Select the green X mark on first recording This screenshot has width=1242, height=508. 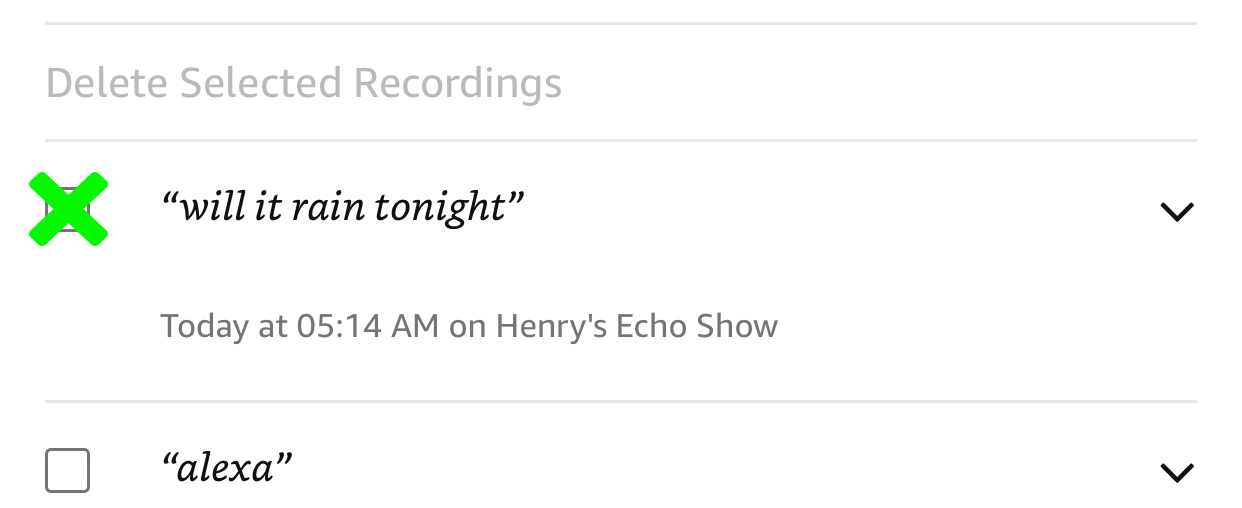point(68,209)
